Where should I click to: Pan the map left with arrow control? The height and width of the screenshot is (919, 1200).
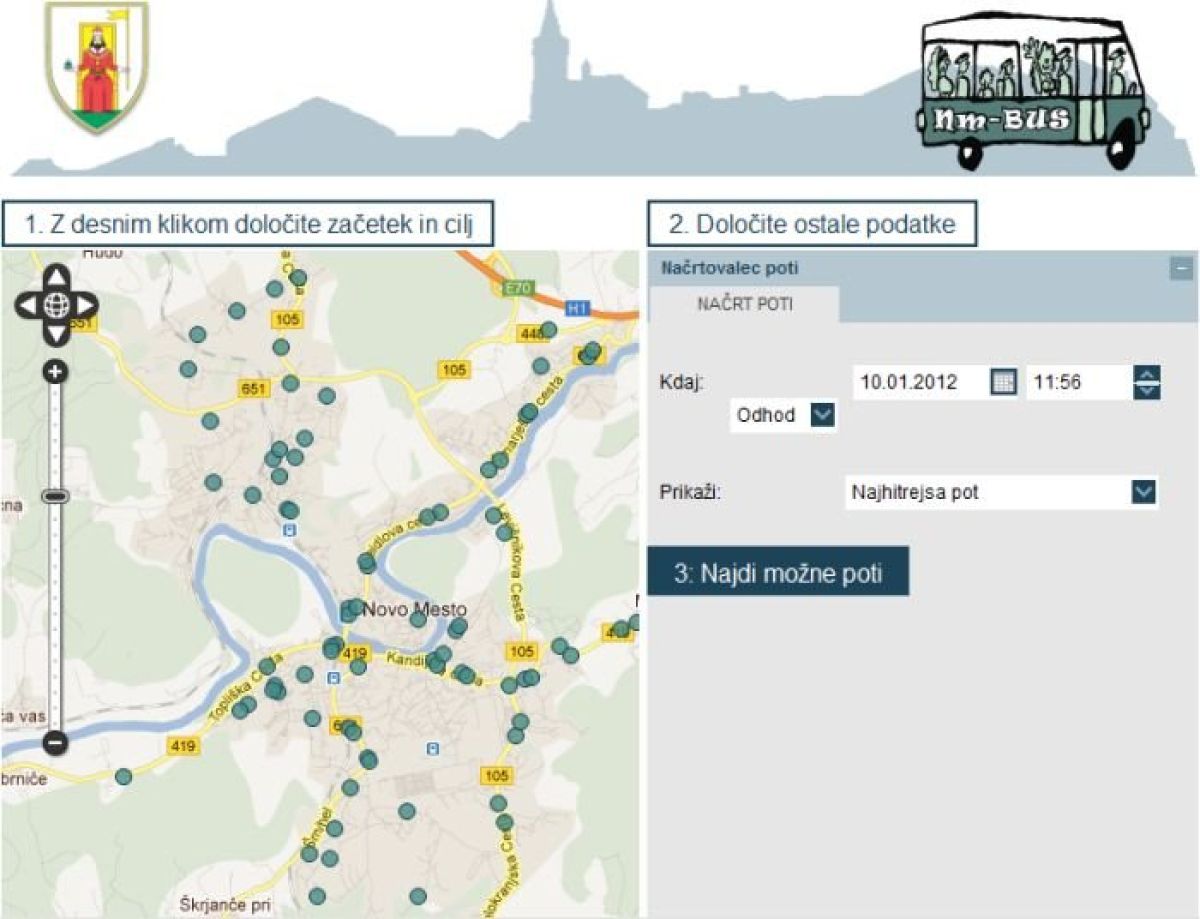coord(29,305)
